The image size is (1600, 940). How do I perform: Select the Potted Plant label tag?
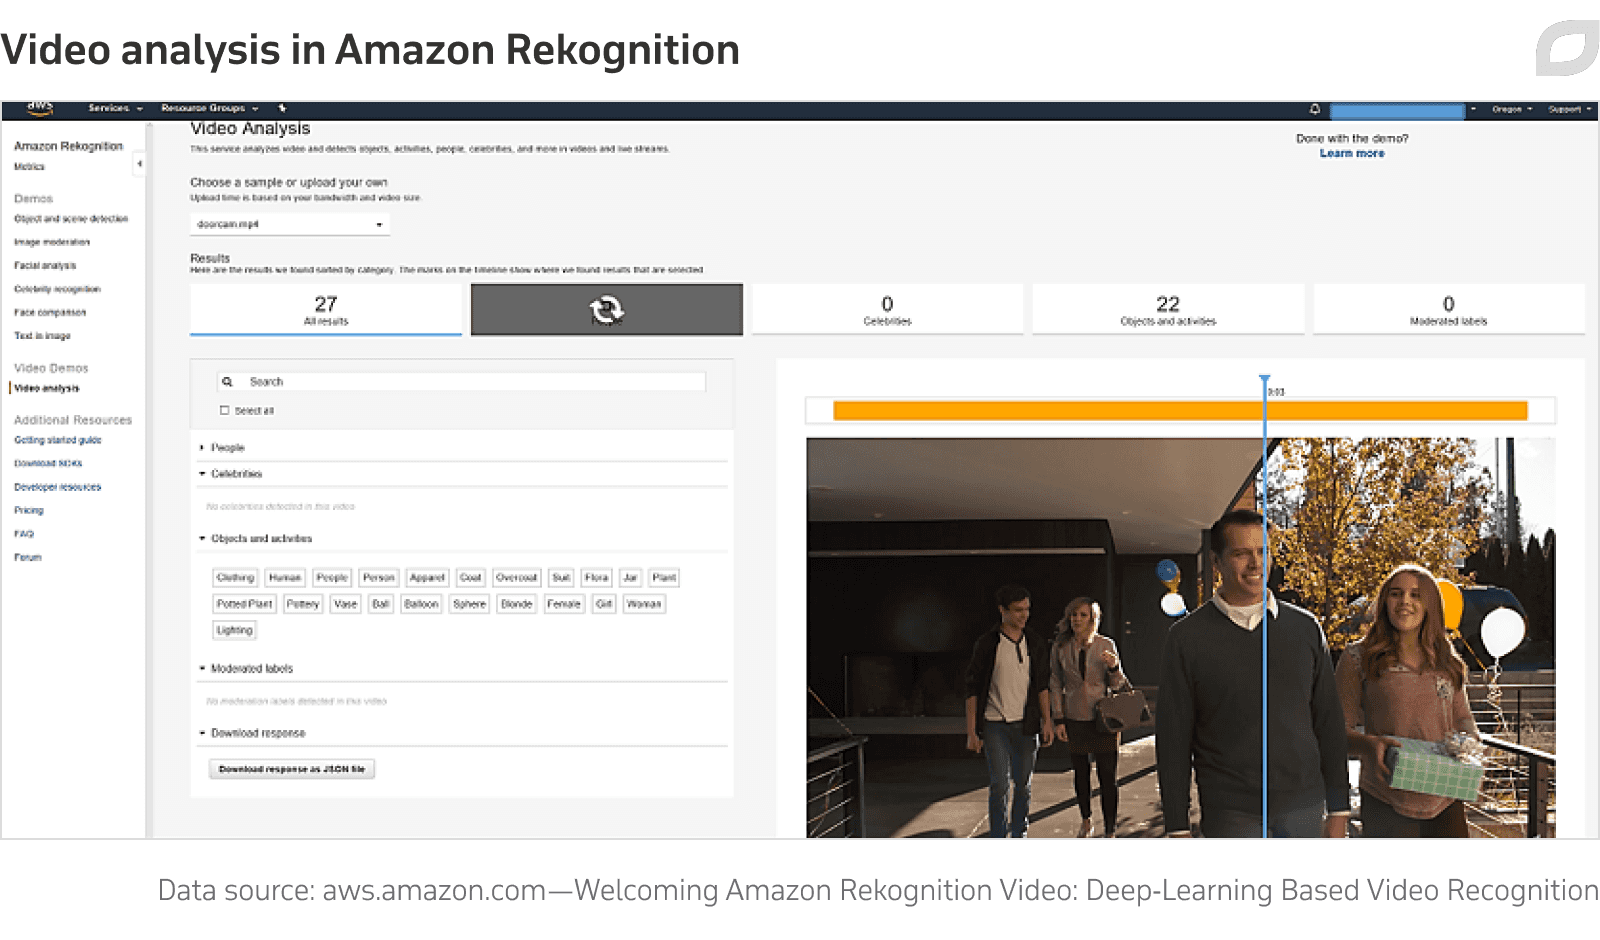[245, 604]
